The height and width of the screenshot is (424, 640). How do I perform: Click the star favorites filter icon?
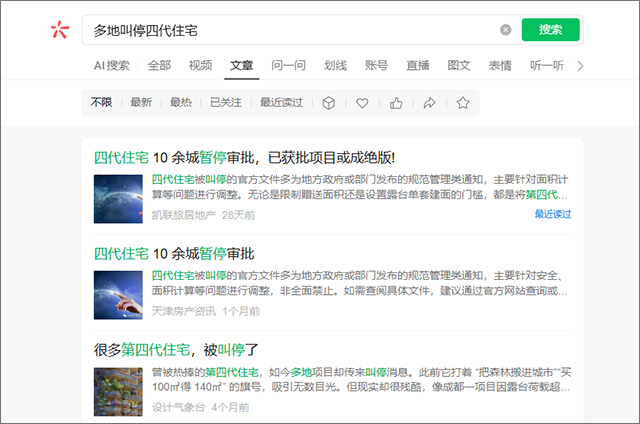click(463, 102)
